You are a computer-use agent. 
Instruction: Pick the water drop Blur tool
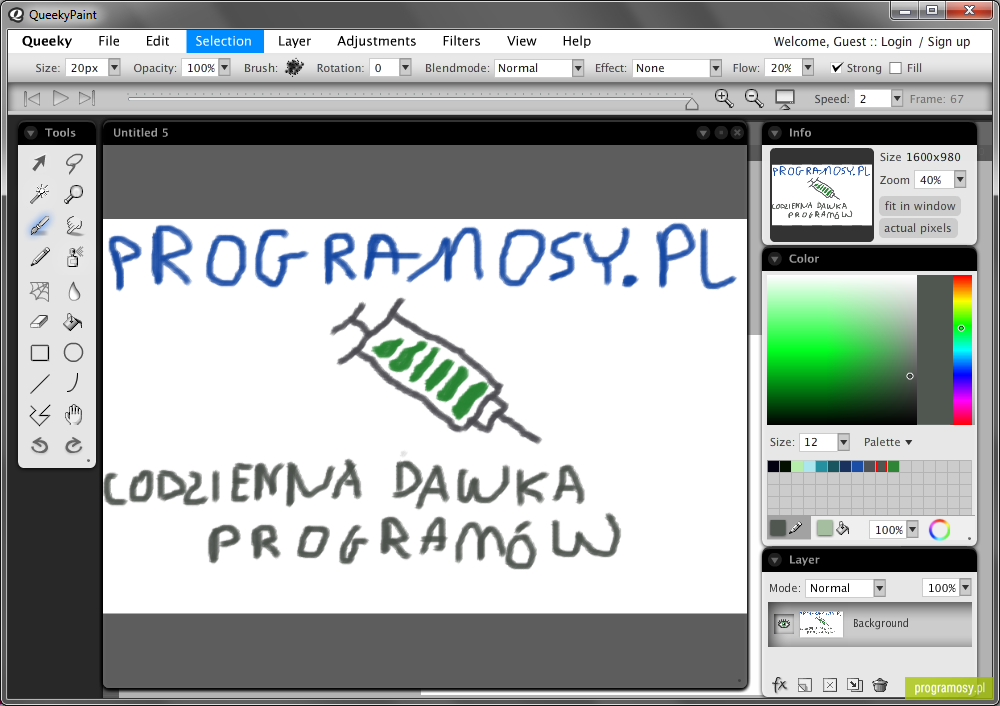click(x=73, y=291)
